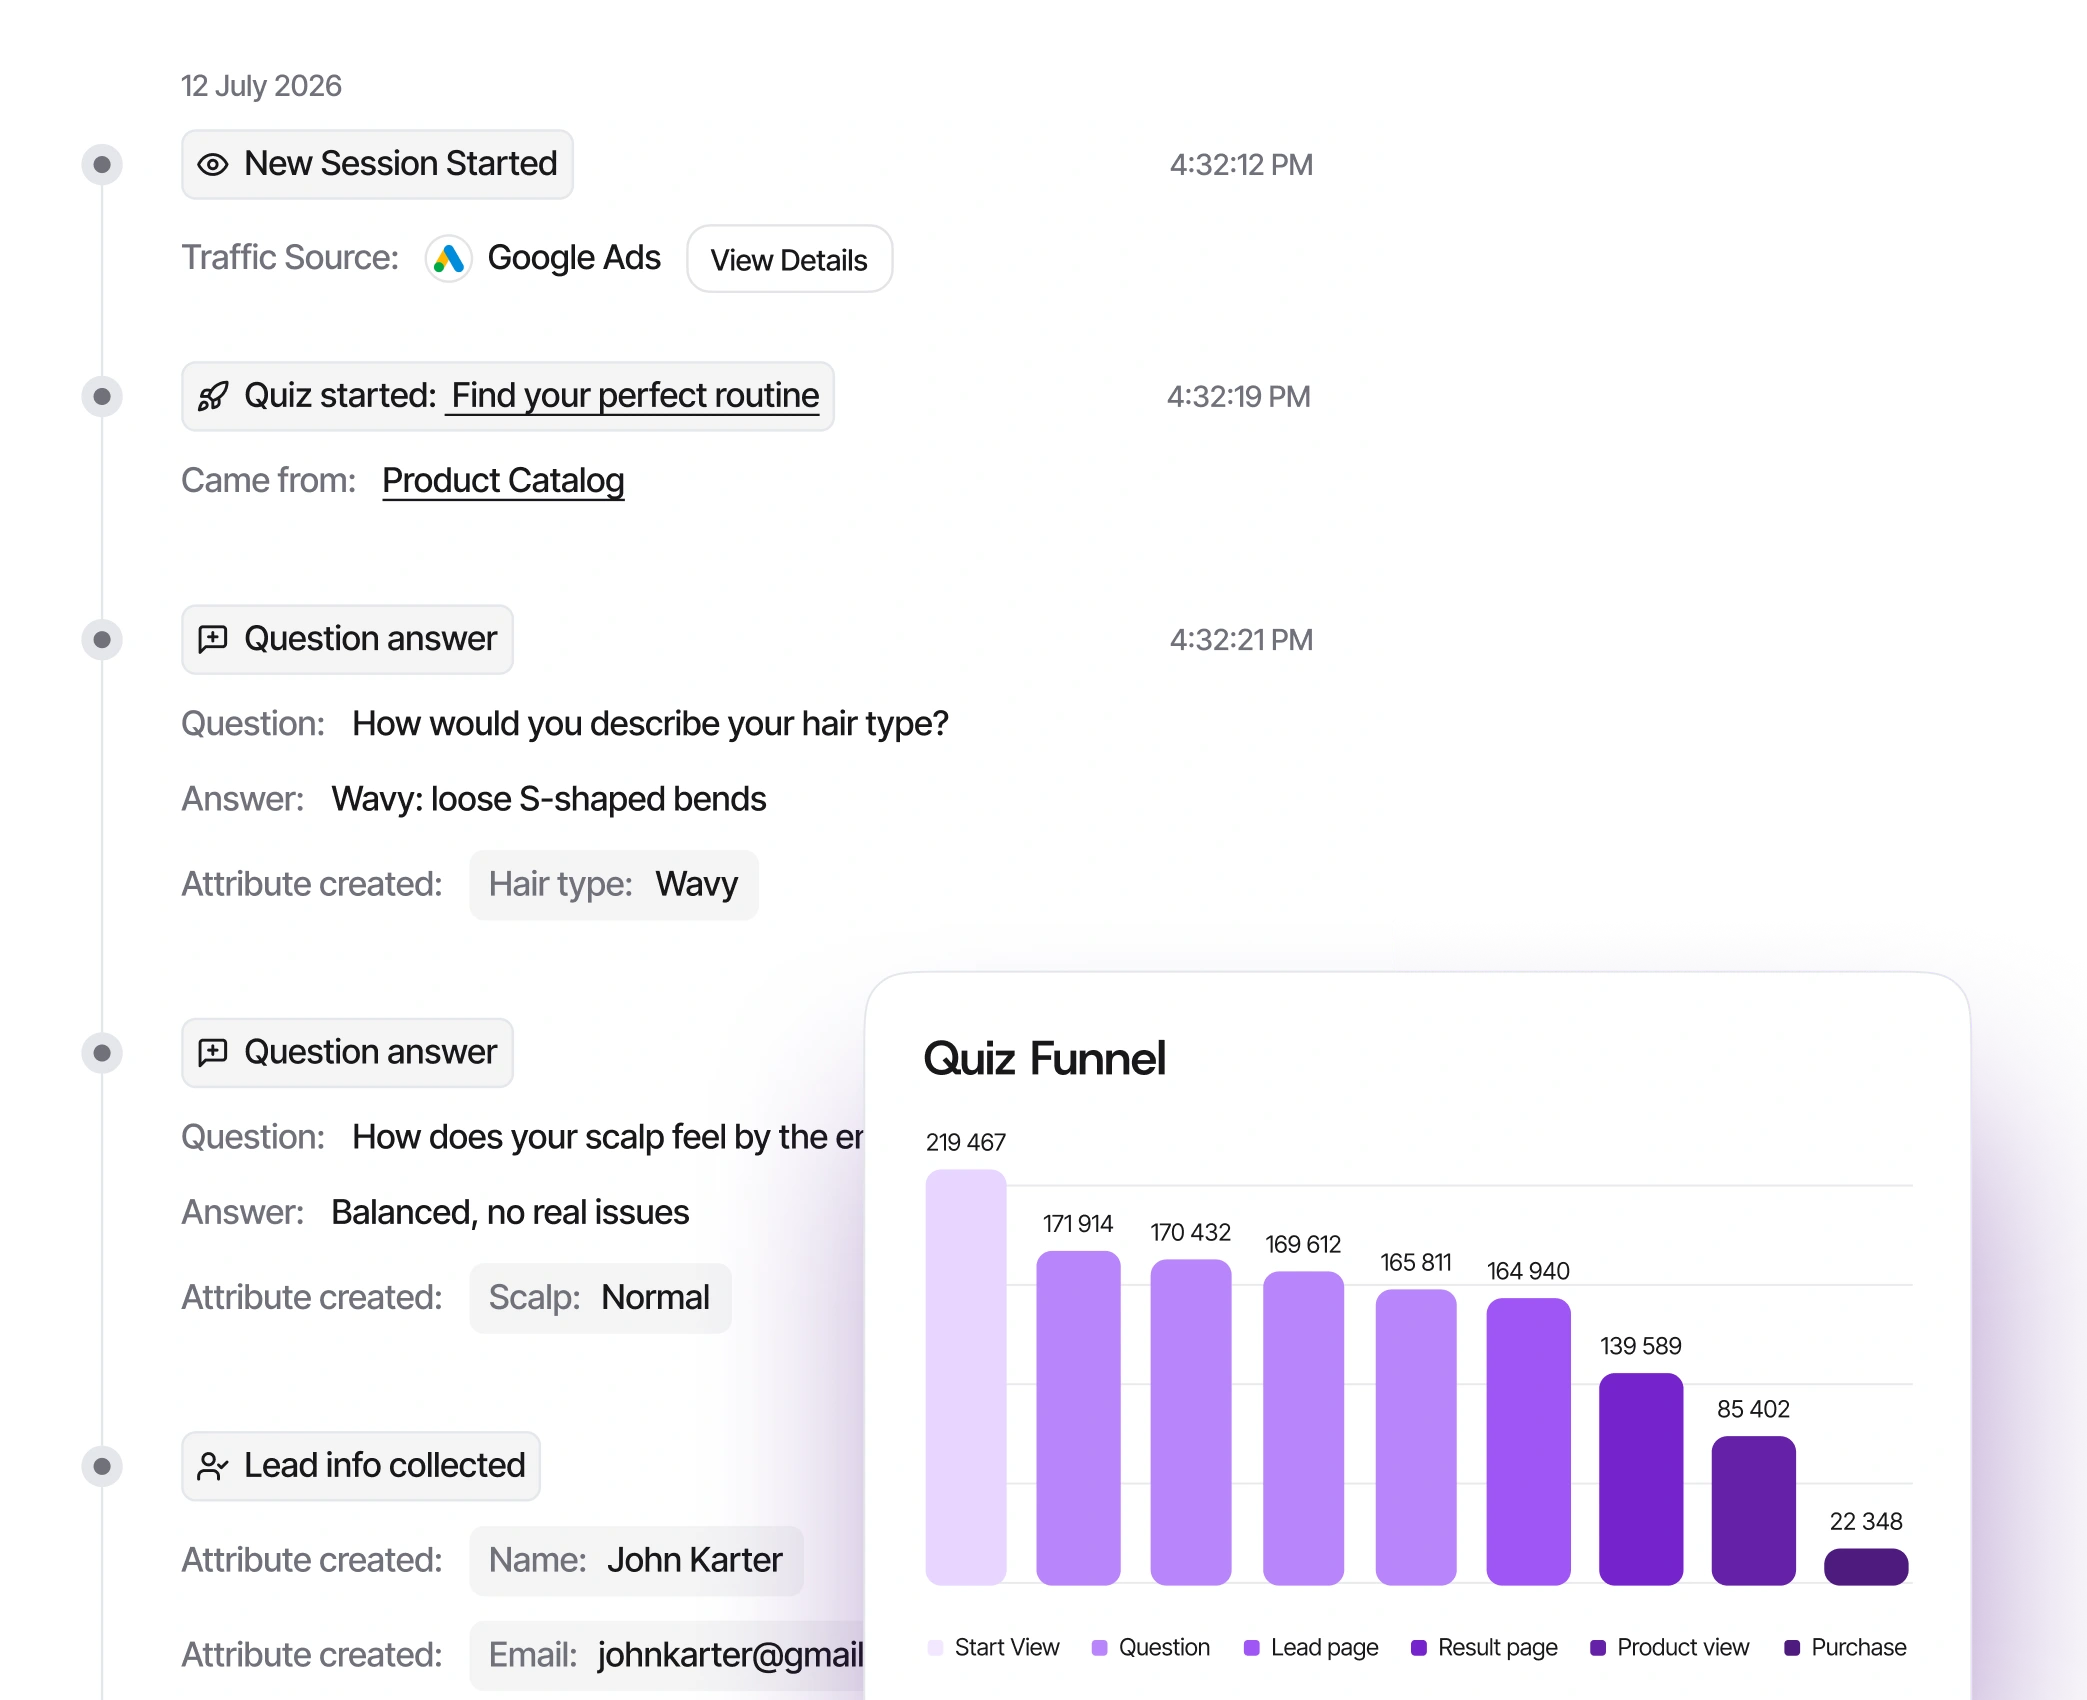Screen dimensions: 2087x1700
Task: Click the Result page legend swatch
Action: [x=1418, y=1648]
